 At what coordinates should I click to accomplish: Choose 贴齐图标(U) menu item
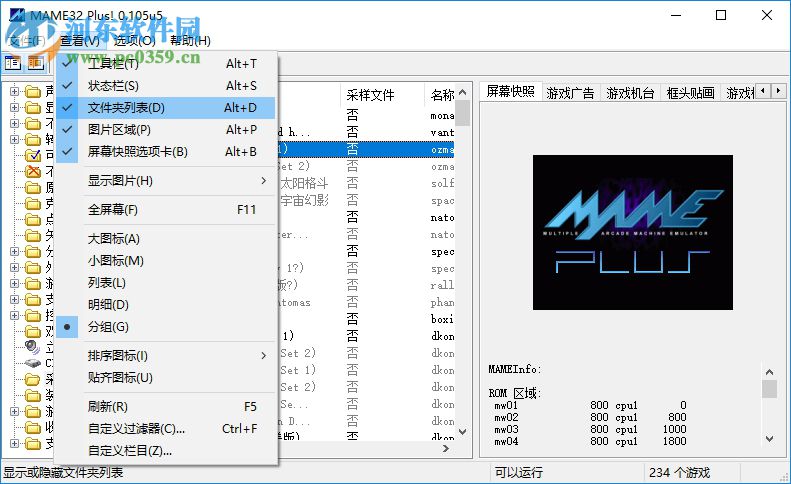coord(165,378)
